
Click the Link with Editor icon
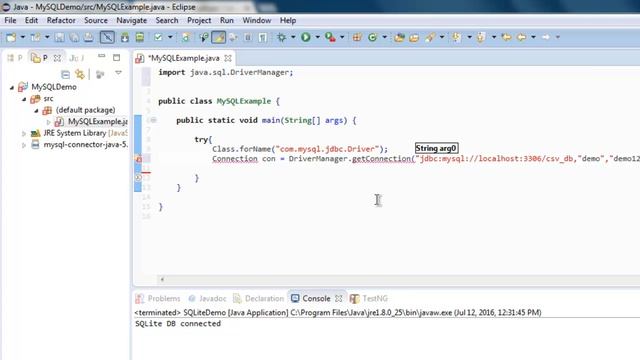coord(80,74)
